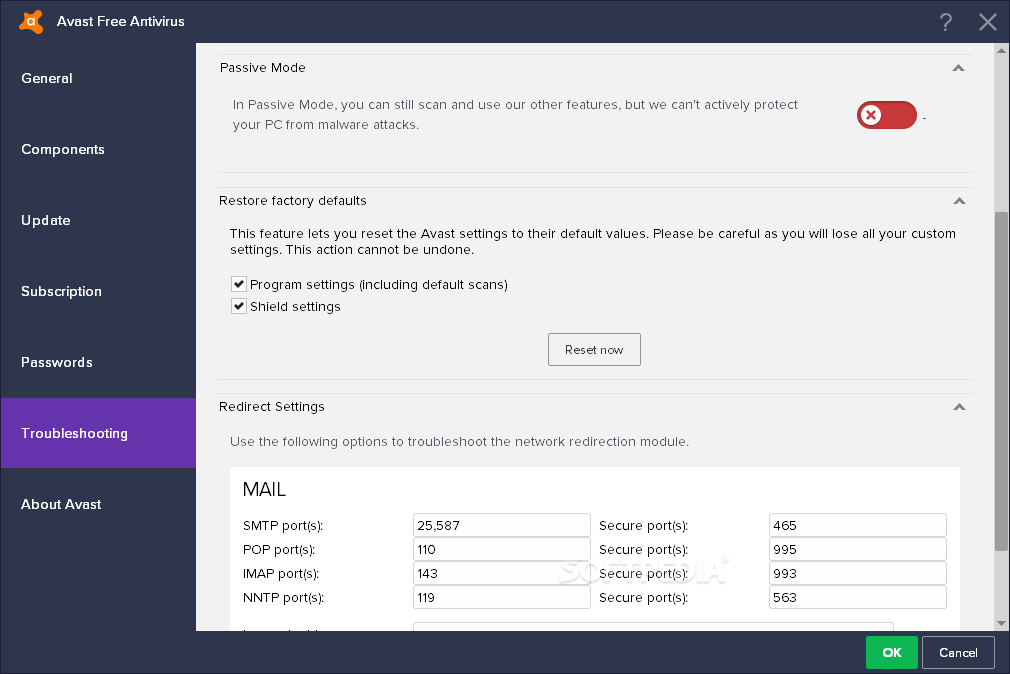The image size is (1010, 674).
Task: Click the NNTP port(s) input field
Action: coord(501,597)
